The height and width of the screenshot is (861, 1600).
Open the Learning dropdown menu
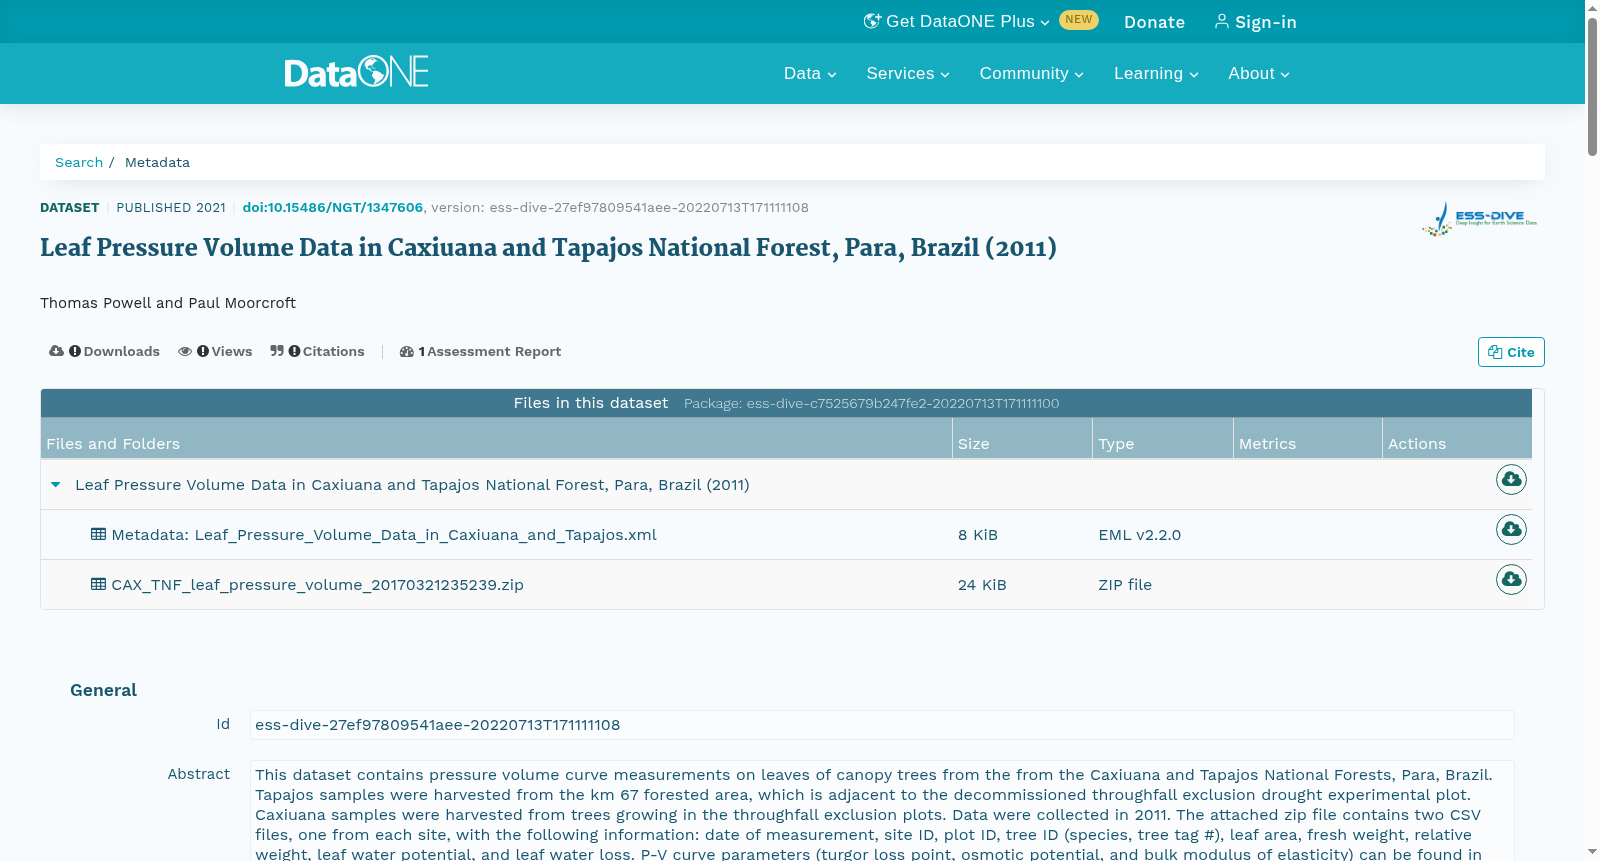1156,74
